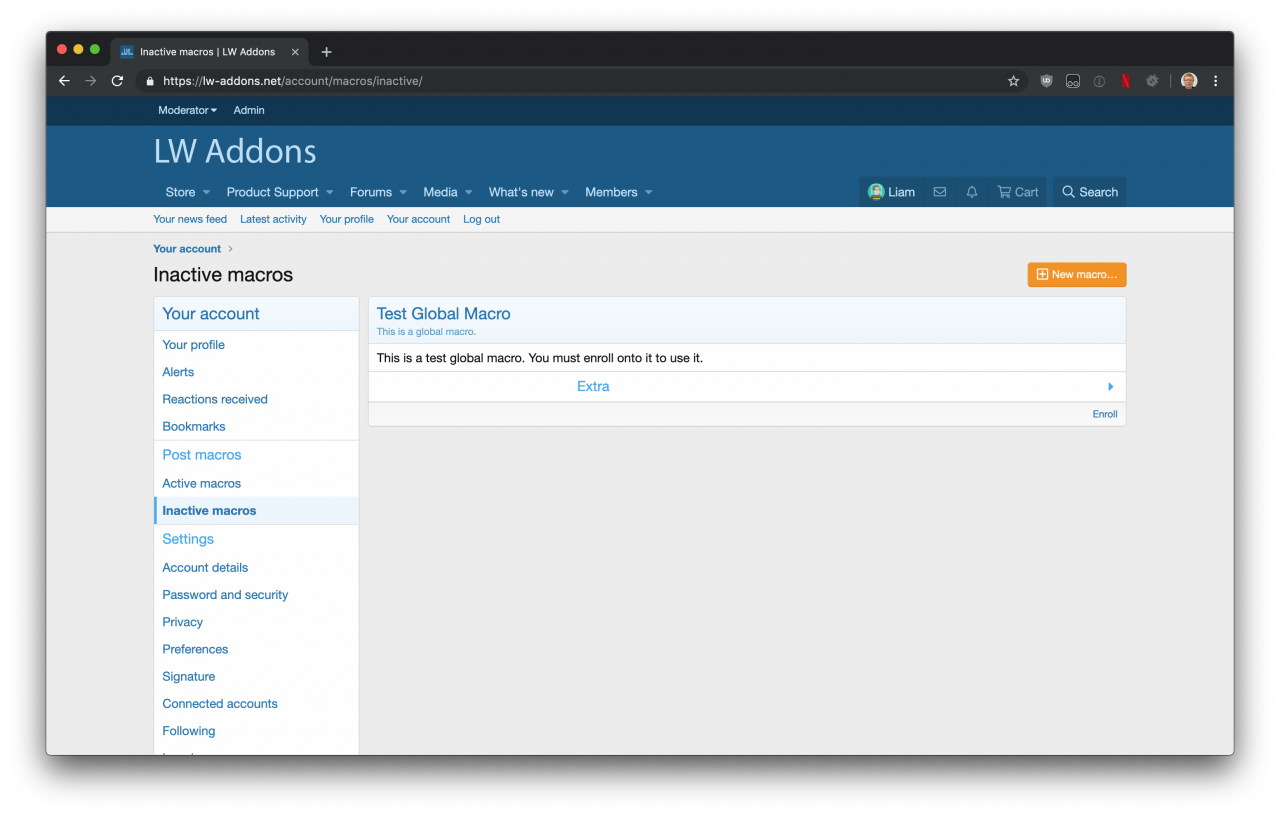The image size is (1280, 816).
Task: Open the Forums navigation menu
Action: [370, 192]
